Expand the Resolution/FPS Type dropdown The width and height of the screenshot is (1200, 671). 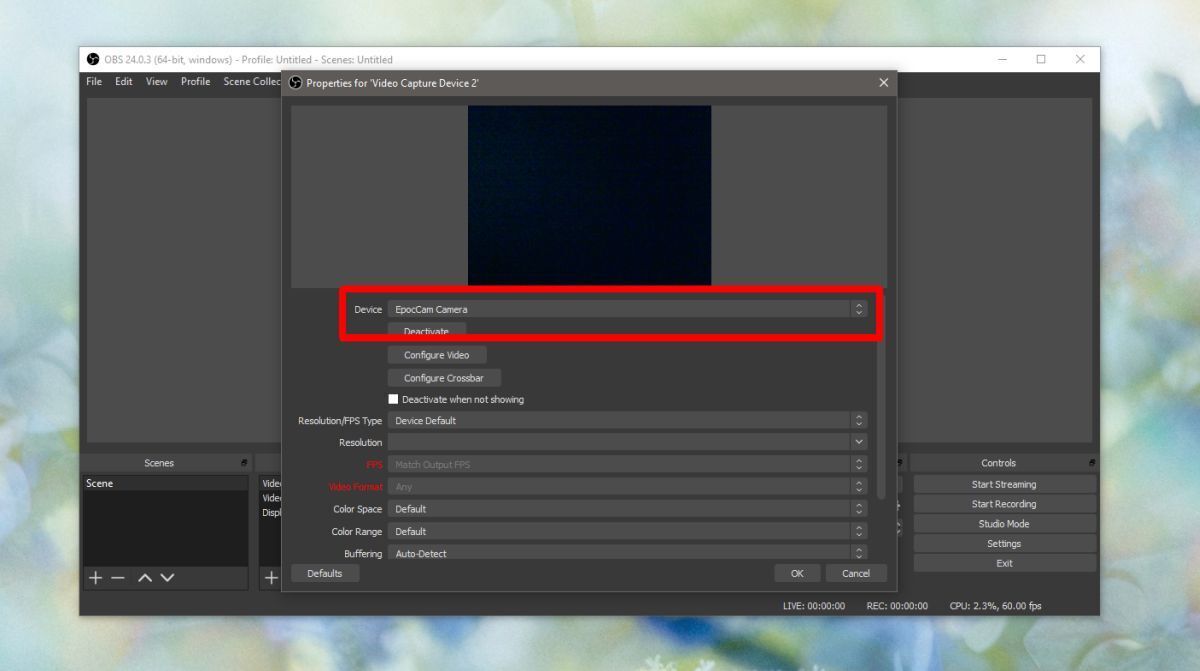pyautogui.click(x=626, y=421)
